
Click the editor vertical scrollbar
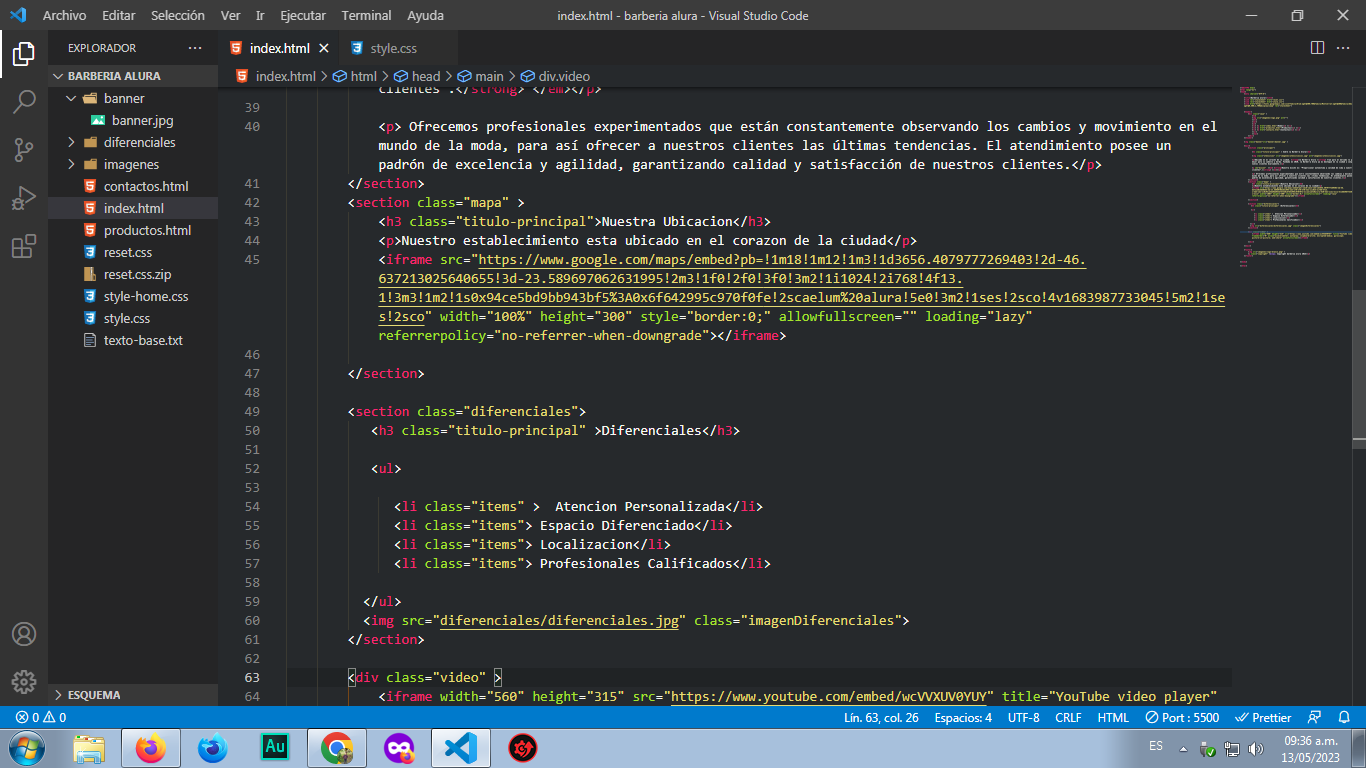point(1359,367)
